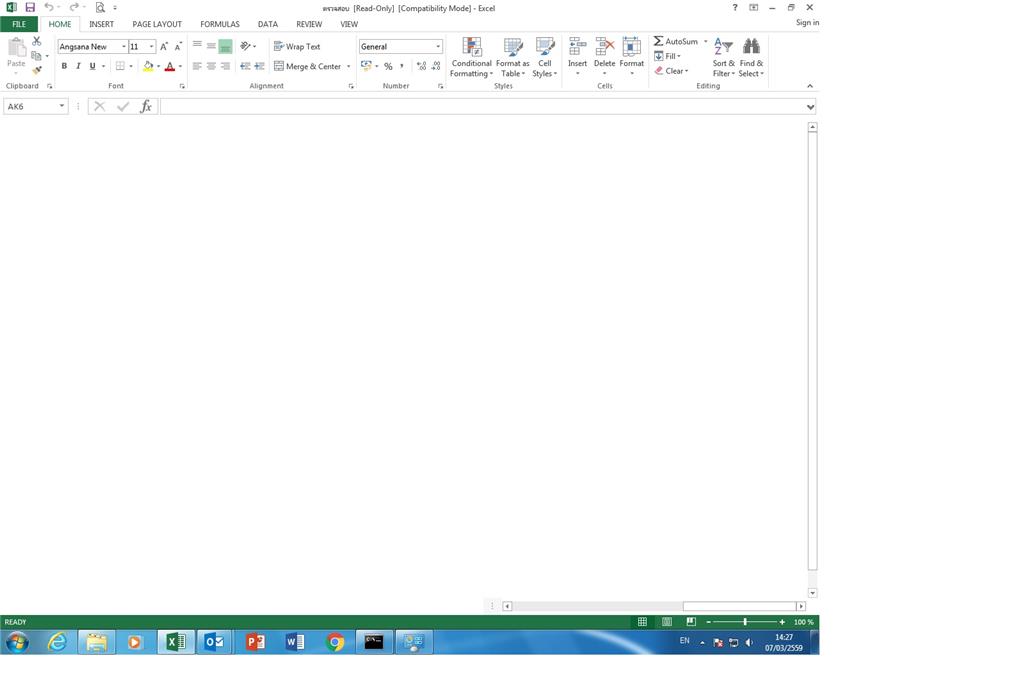1024x680 pixels.
Task: Click the AutoSum button
Action: tap(676, 41)
